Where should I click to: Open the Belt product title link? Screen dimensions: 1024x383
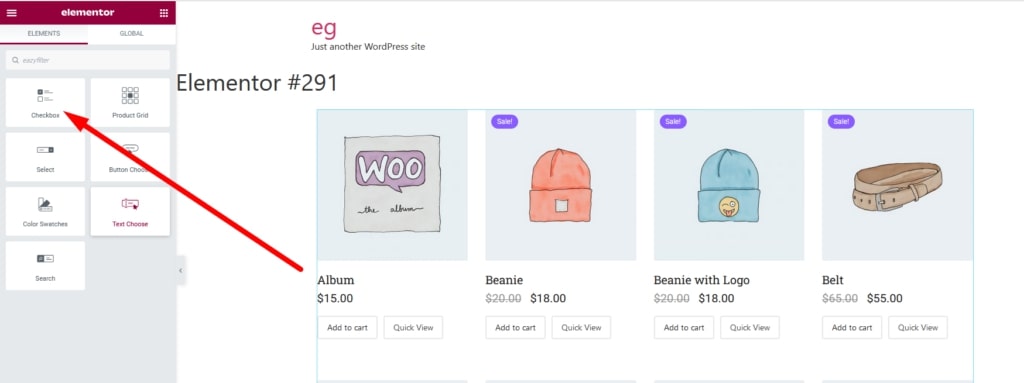coord(833,280)
